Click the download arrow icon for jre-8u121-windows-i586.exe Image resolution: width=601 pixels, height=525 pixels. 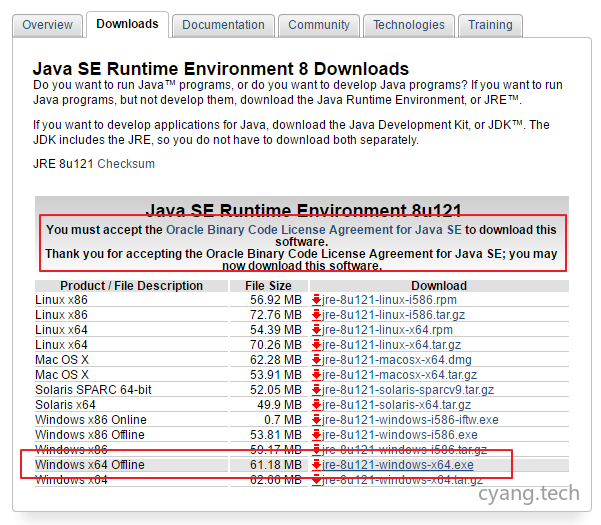point(316,435)
